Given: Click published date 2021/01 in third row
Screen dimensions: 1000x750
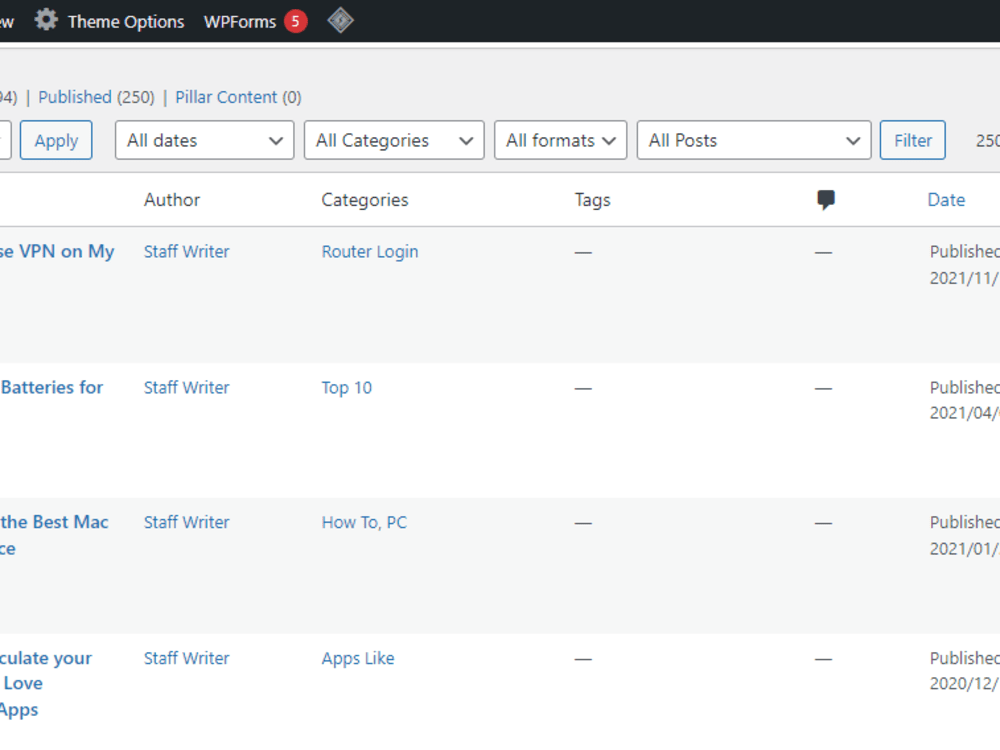Looking at the screenshot, I should [x=964, y=548].
